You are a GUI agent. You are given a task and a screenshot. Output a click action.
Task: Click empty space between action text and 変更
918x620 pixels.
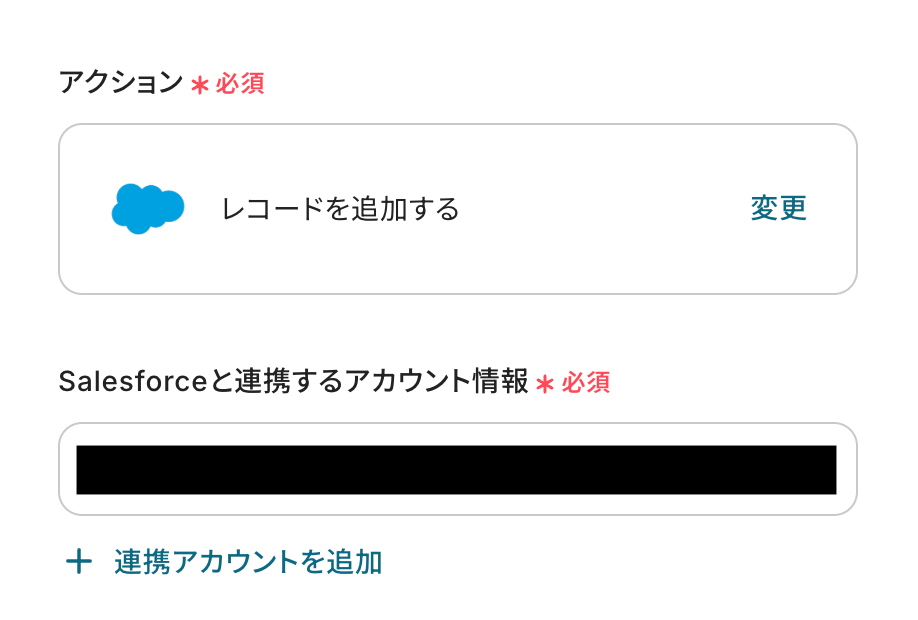point(600,209)
